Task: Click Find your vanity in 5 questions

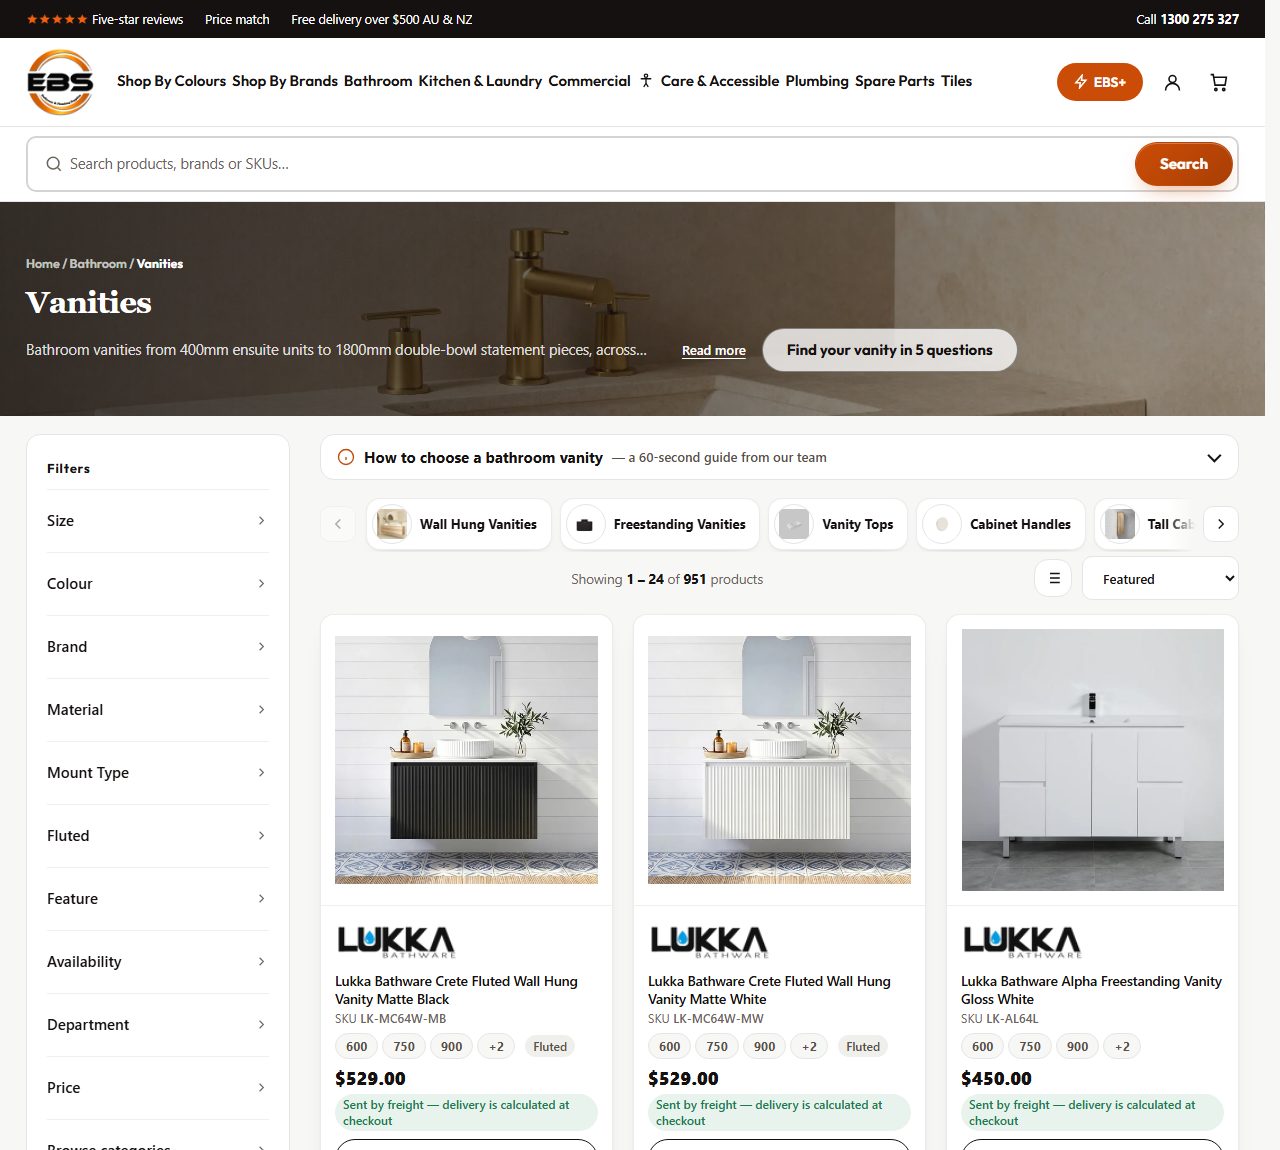Action: coord(889,350)
